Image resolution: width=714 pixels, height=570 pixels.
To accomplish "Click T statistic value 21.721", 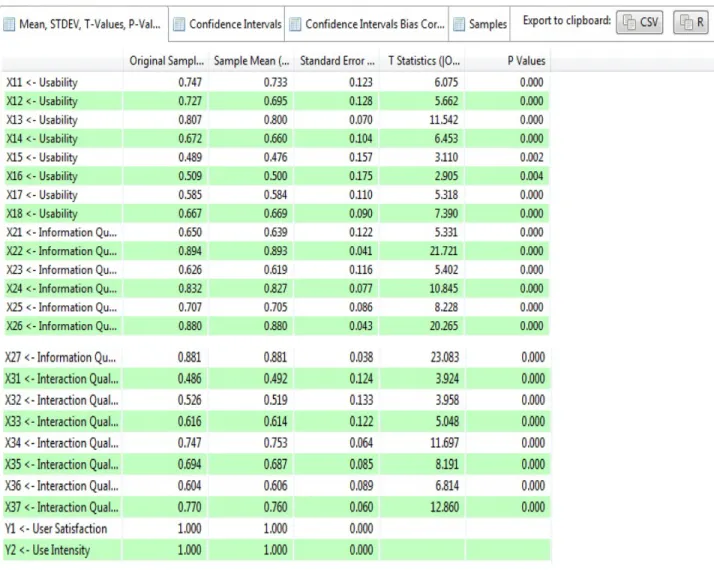I will click(x=444, y=251).
